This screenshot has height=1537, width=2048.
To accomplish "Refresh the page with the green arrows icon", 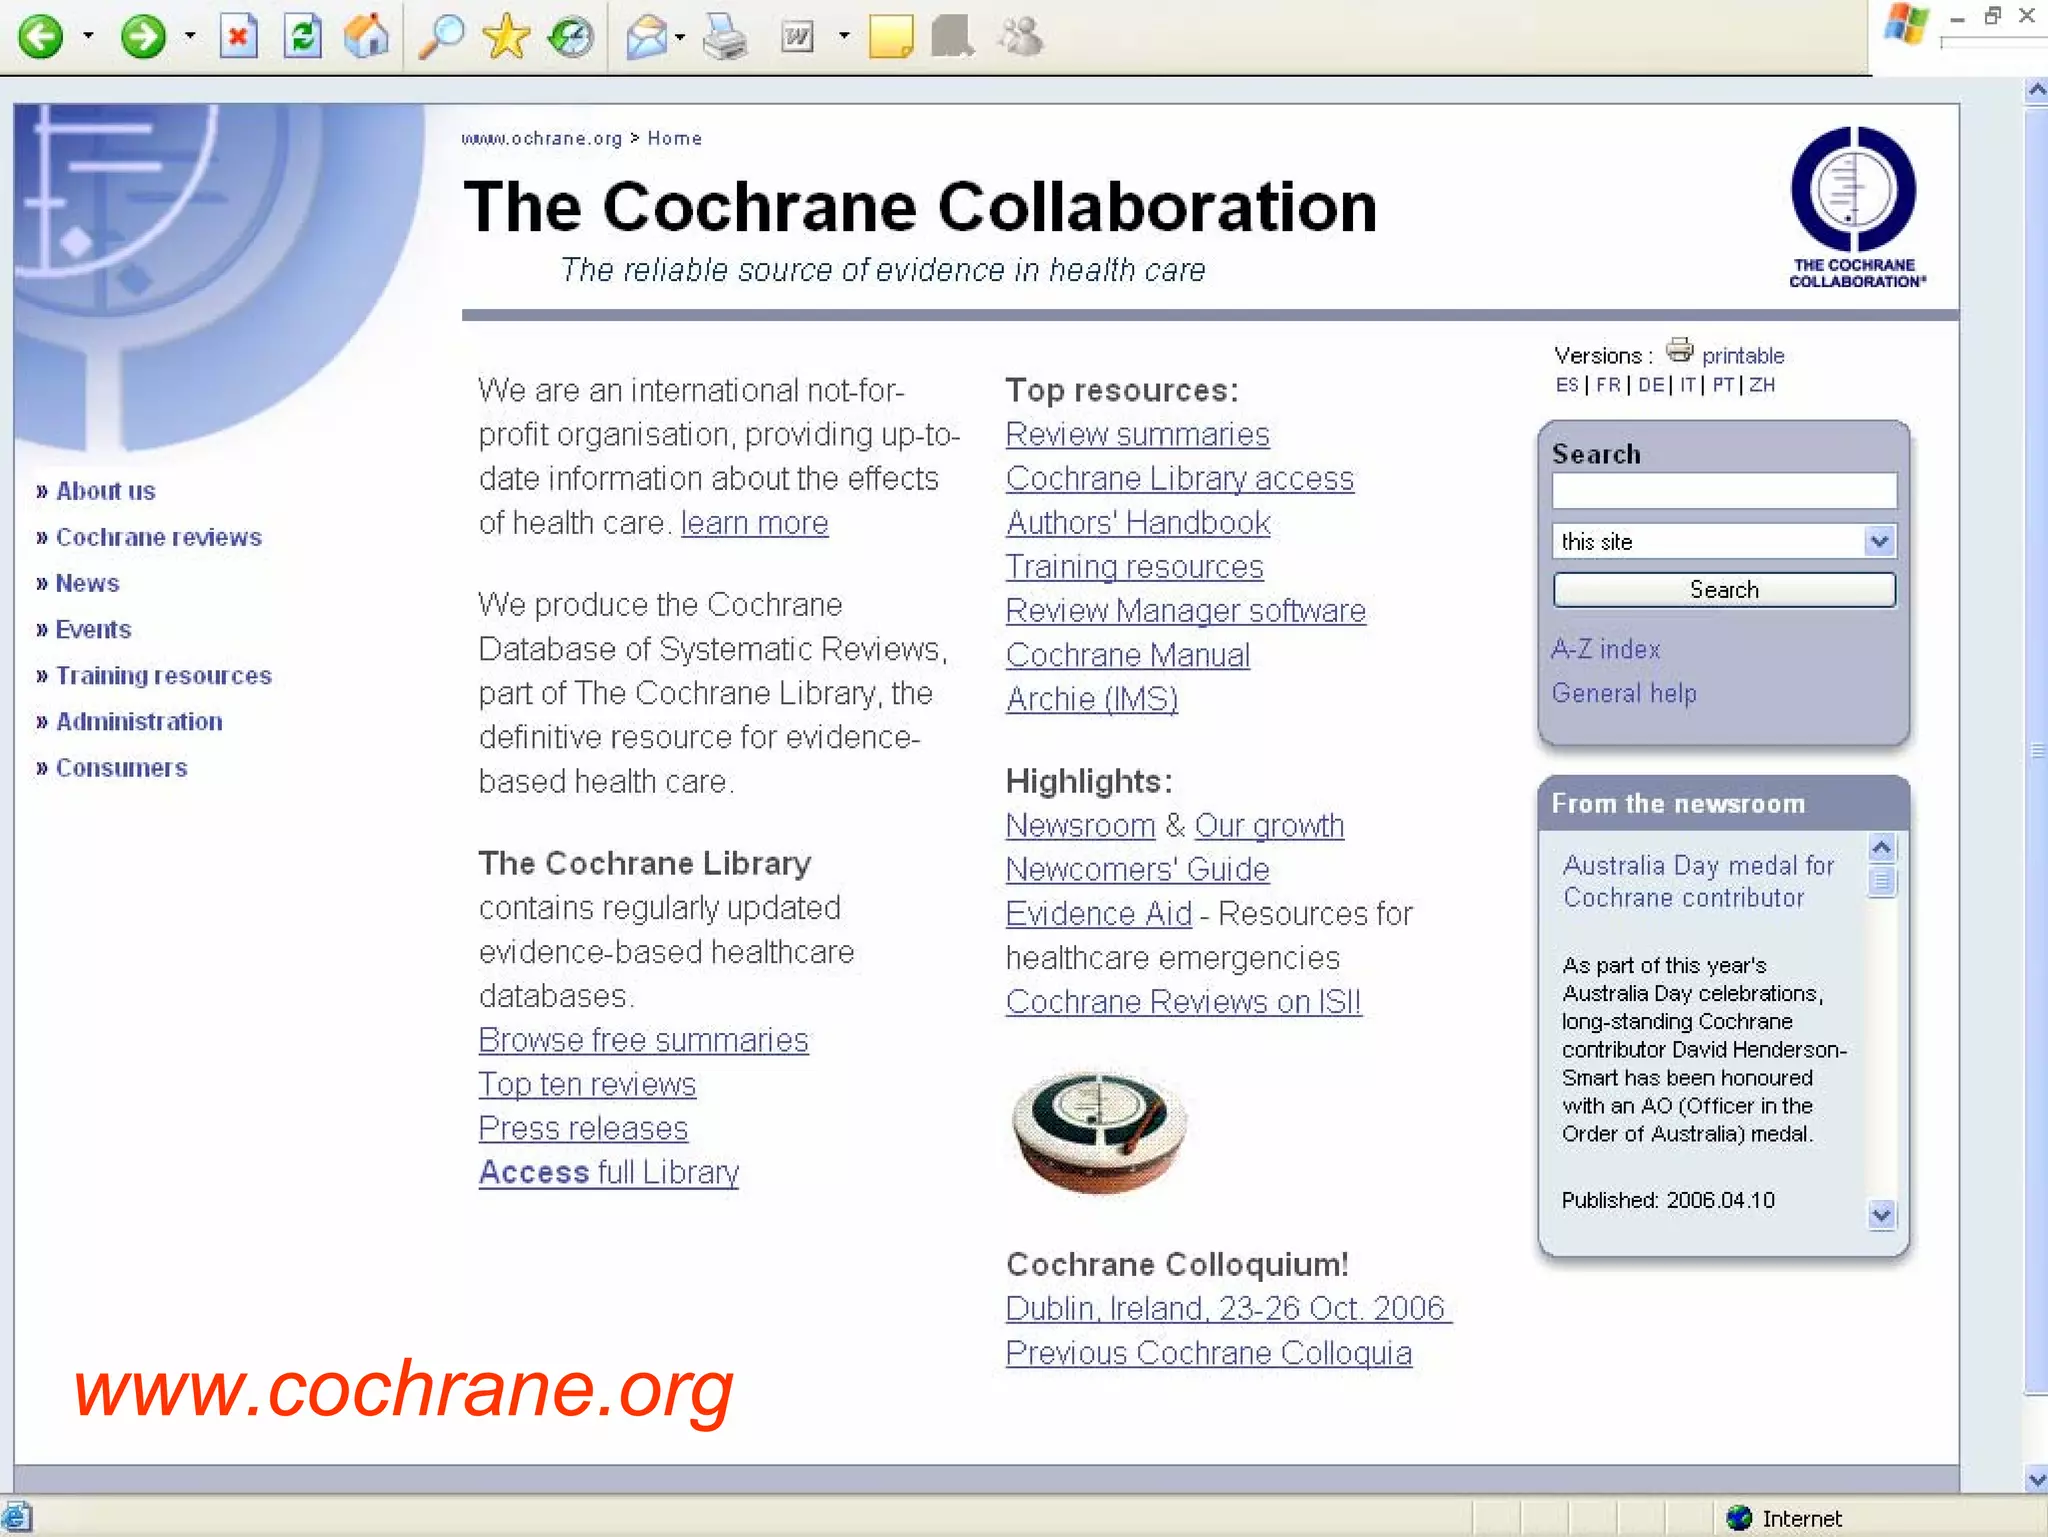I will point(303,37).
